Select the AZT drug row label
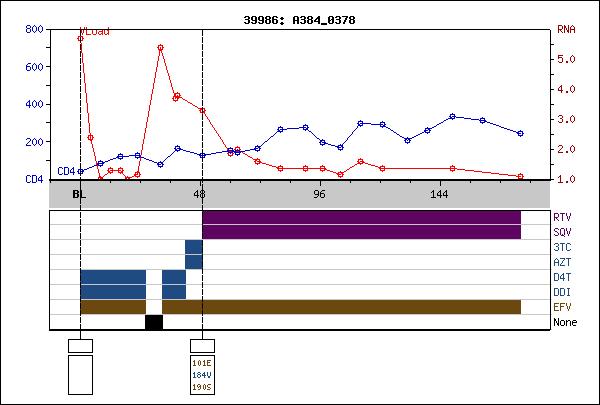Viewport: 600px width, 405px height. (x=563, y=262)
